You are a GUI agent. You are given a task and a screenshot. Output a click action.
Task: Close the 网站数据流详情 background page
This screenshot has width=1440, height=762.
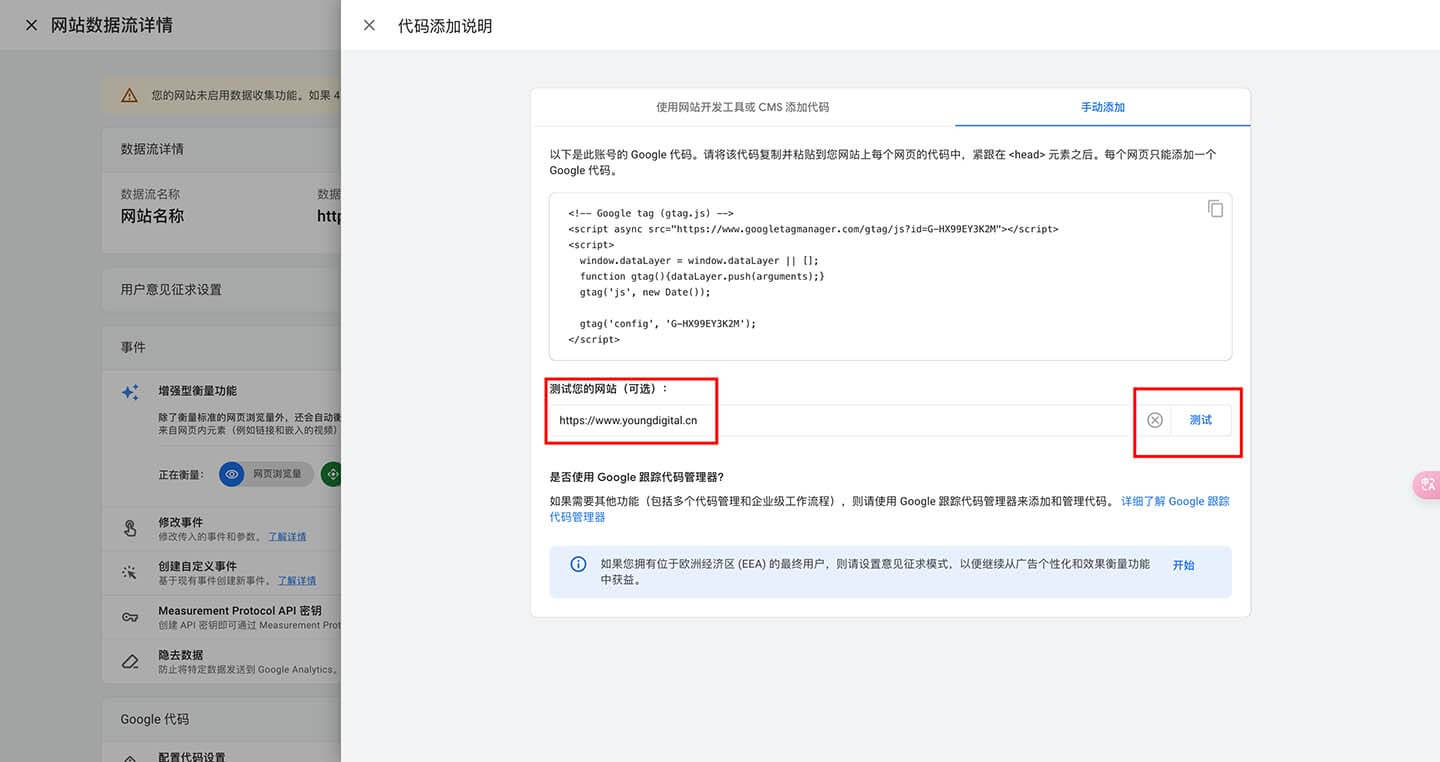click(x=32, y=25)
